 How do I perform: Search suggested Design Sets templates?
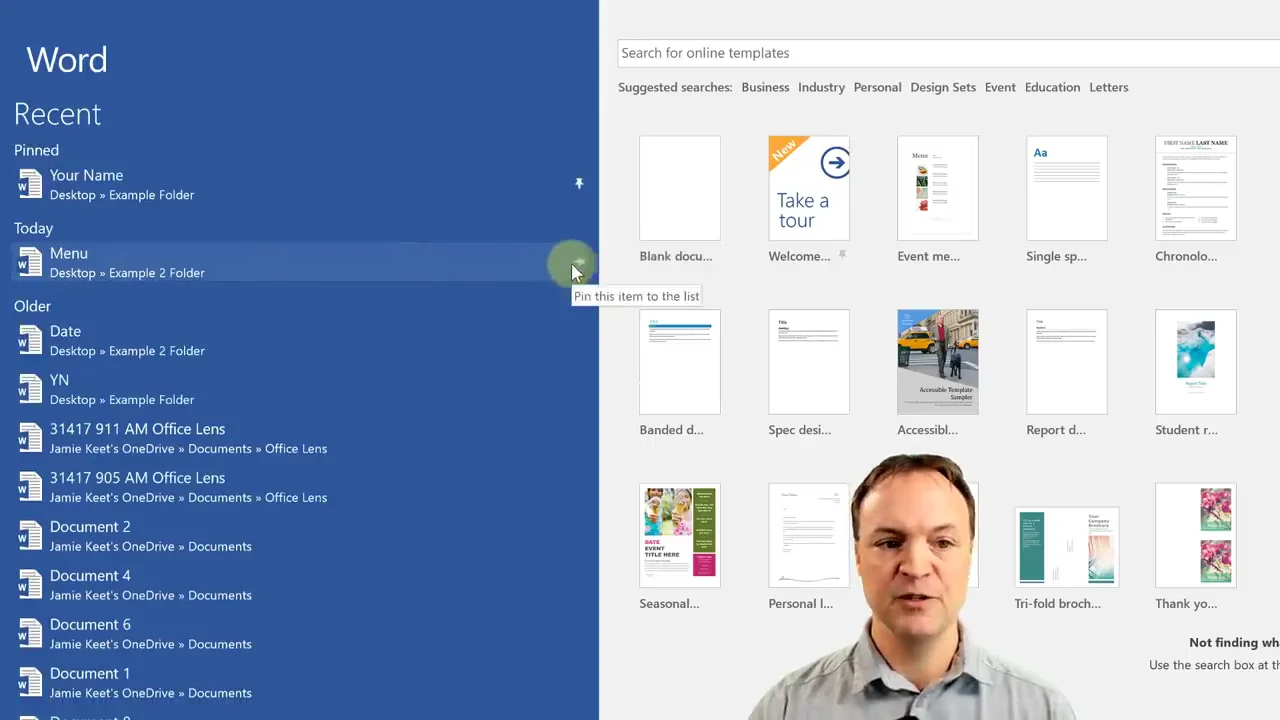pos(943,87)
